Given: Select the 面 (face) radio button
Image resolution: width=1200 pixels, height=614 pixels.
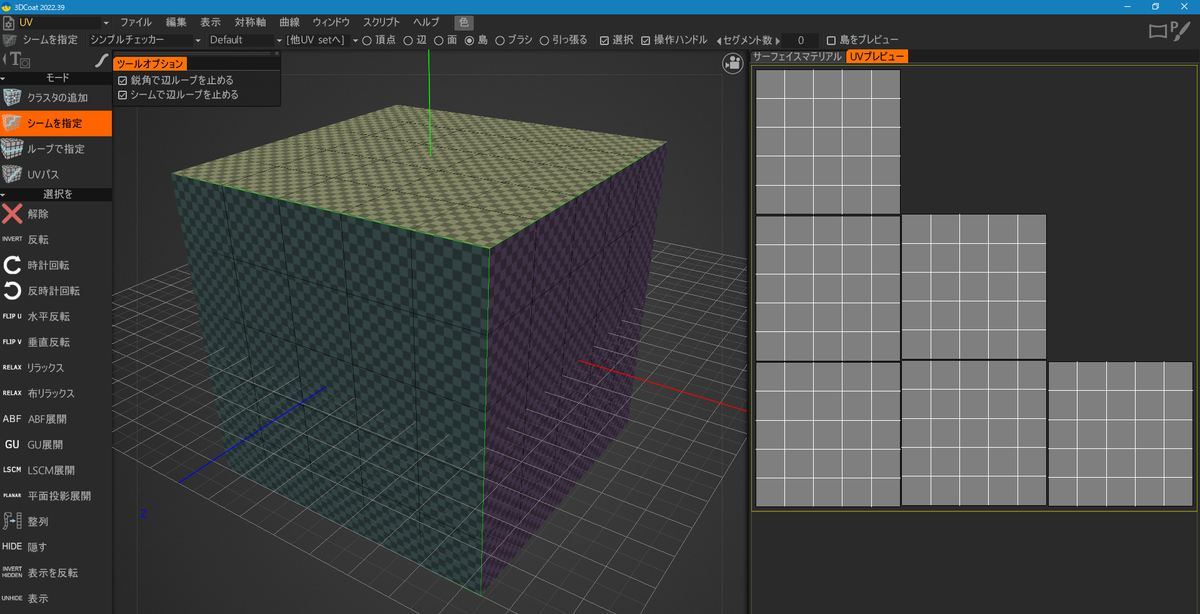Looking at the screenshot, I should click(x=439, y=40).
